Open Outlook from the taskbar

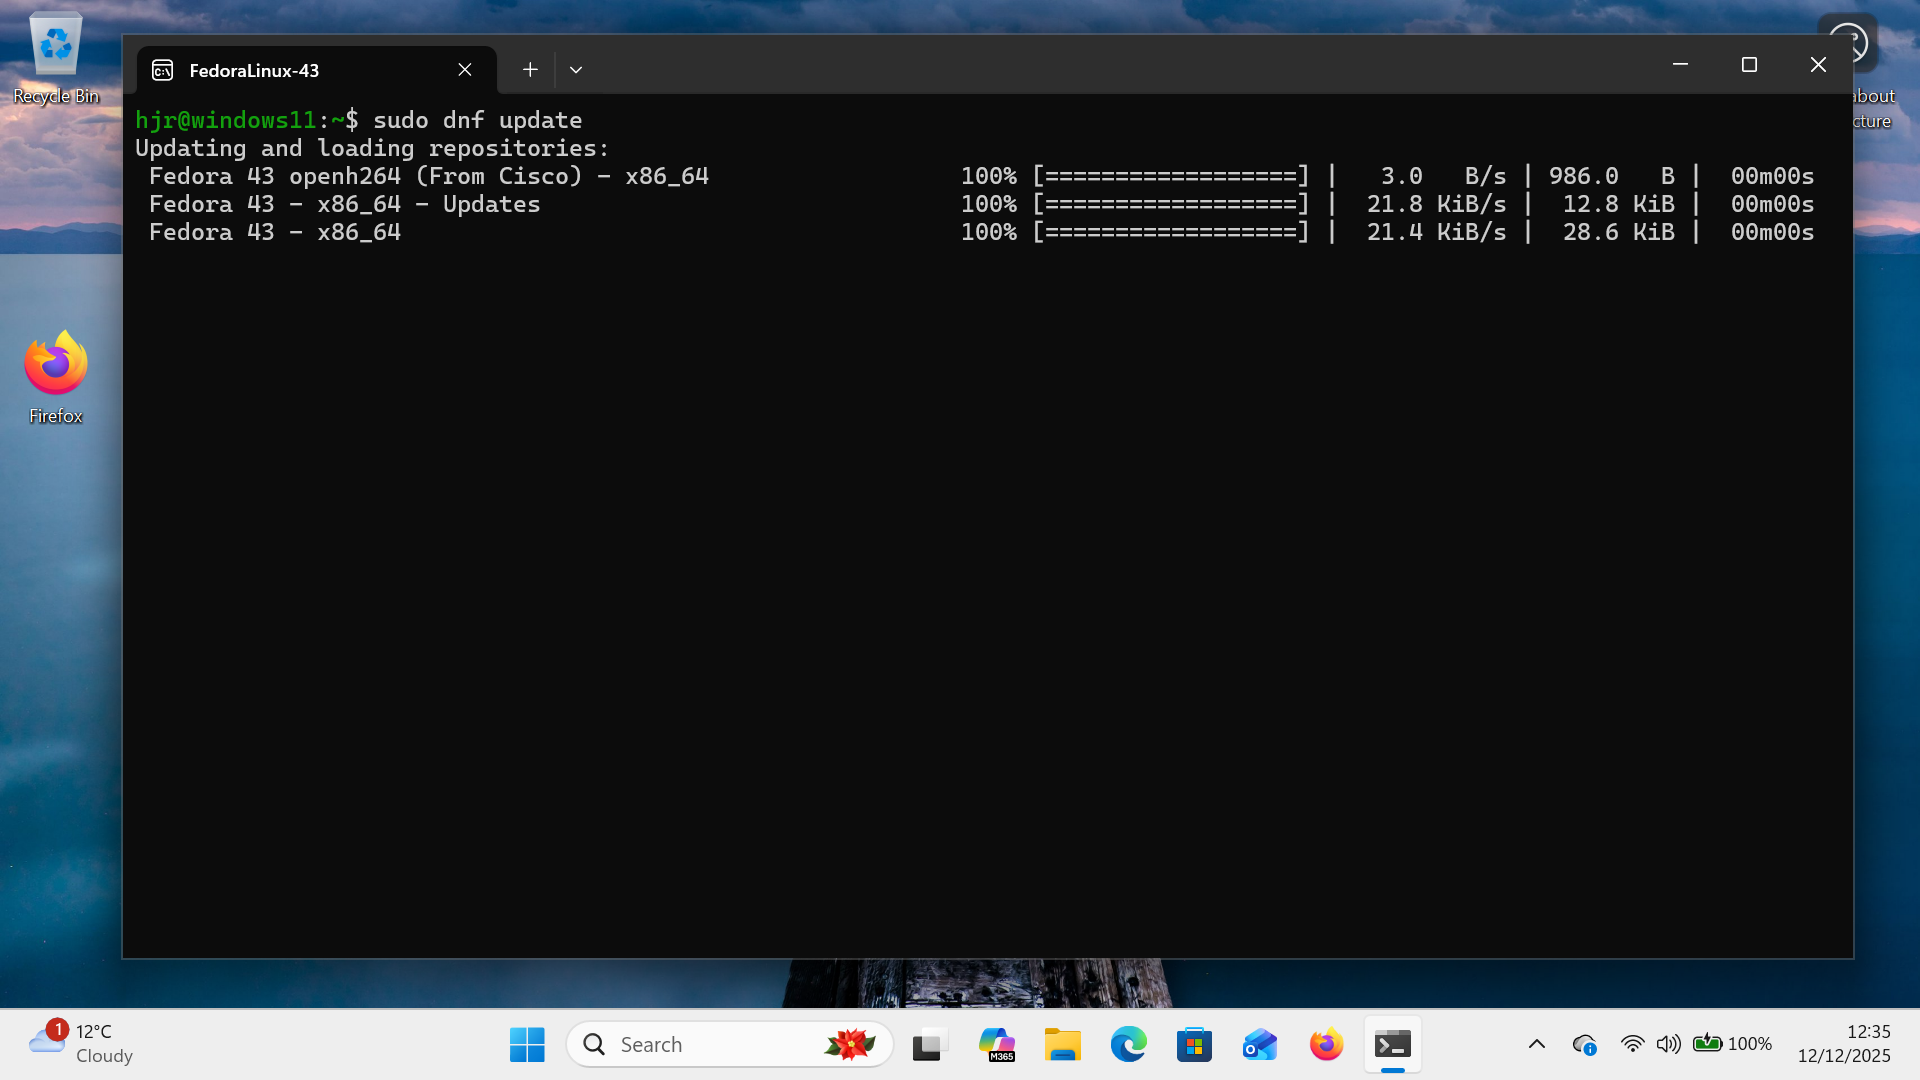tap(1260, 1045)
